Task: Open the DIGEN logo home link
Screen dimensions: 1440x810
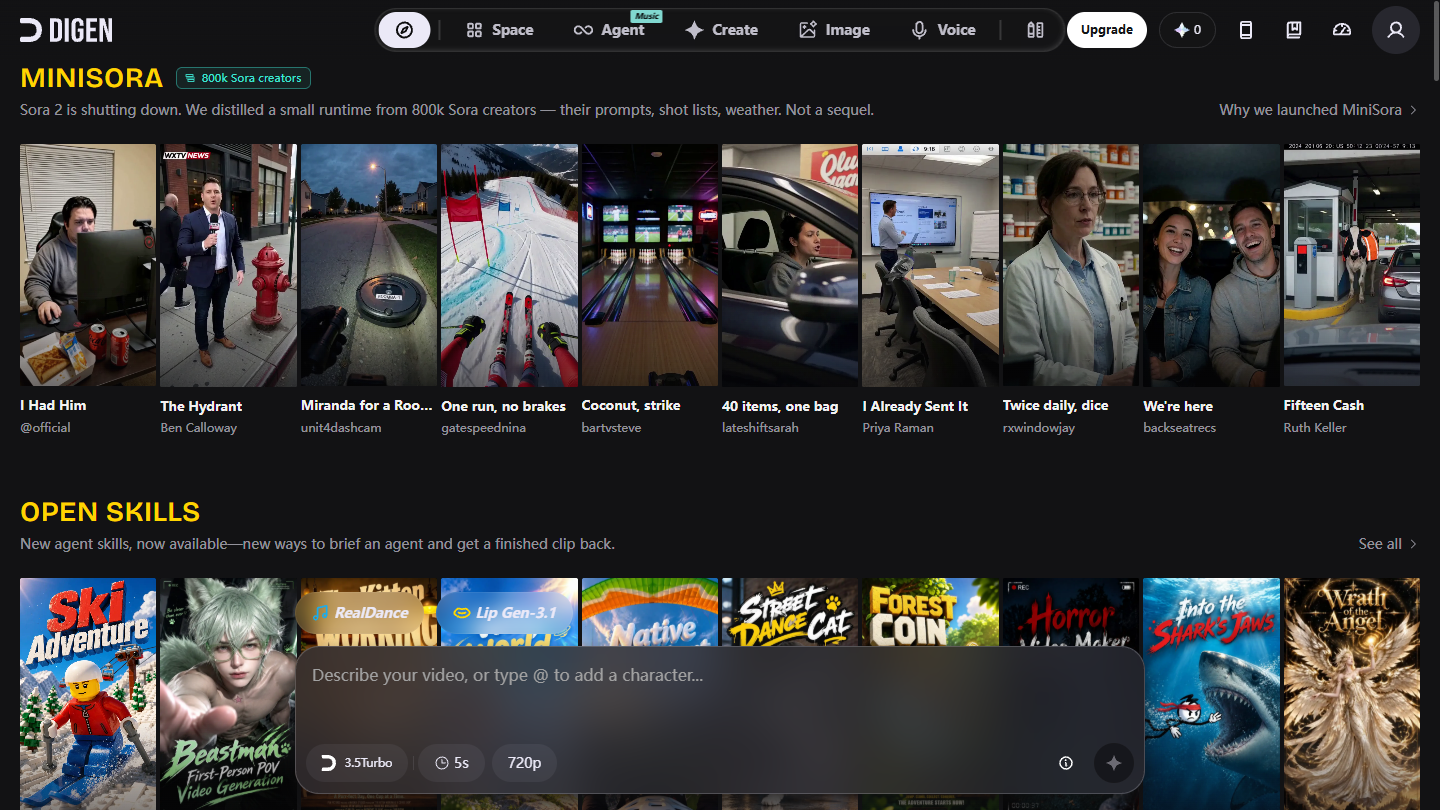Action: (66, 30)
